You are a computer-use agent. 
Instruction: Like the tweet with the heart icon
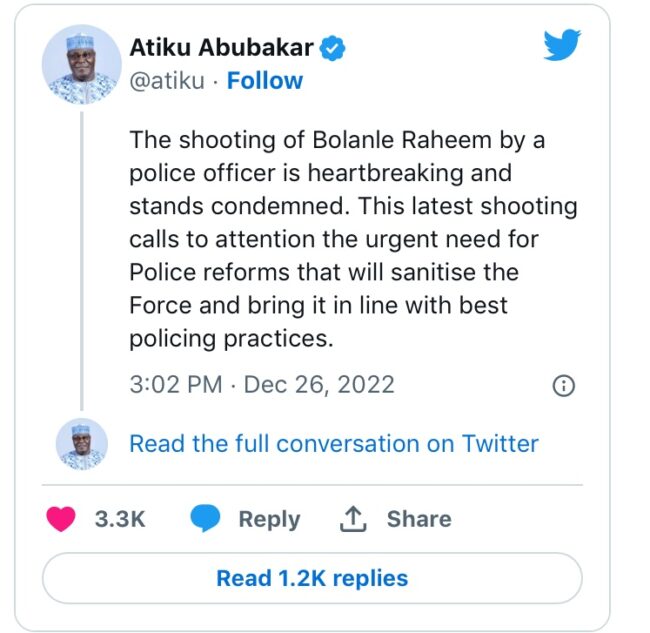point(62,519)
